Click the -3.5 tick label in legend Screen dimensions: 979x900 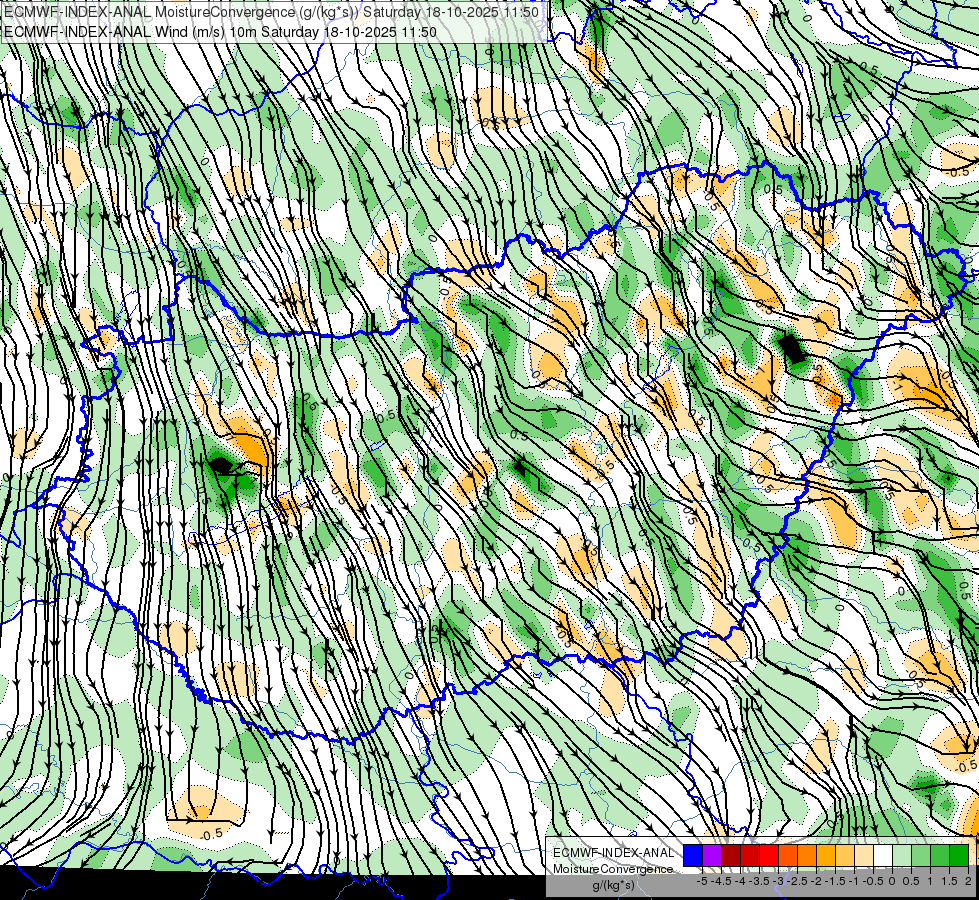click(x=759, y=881)
